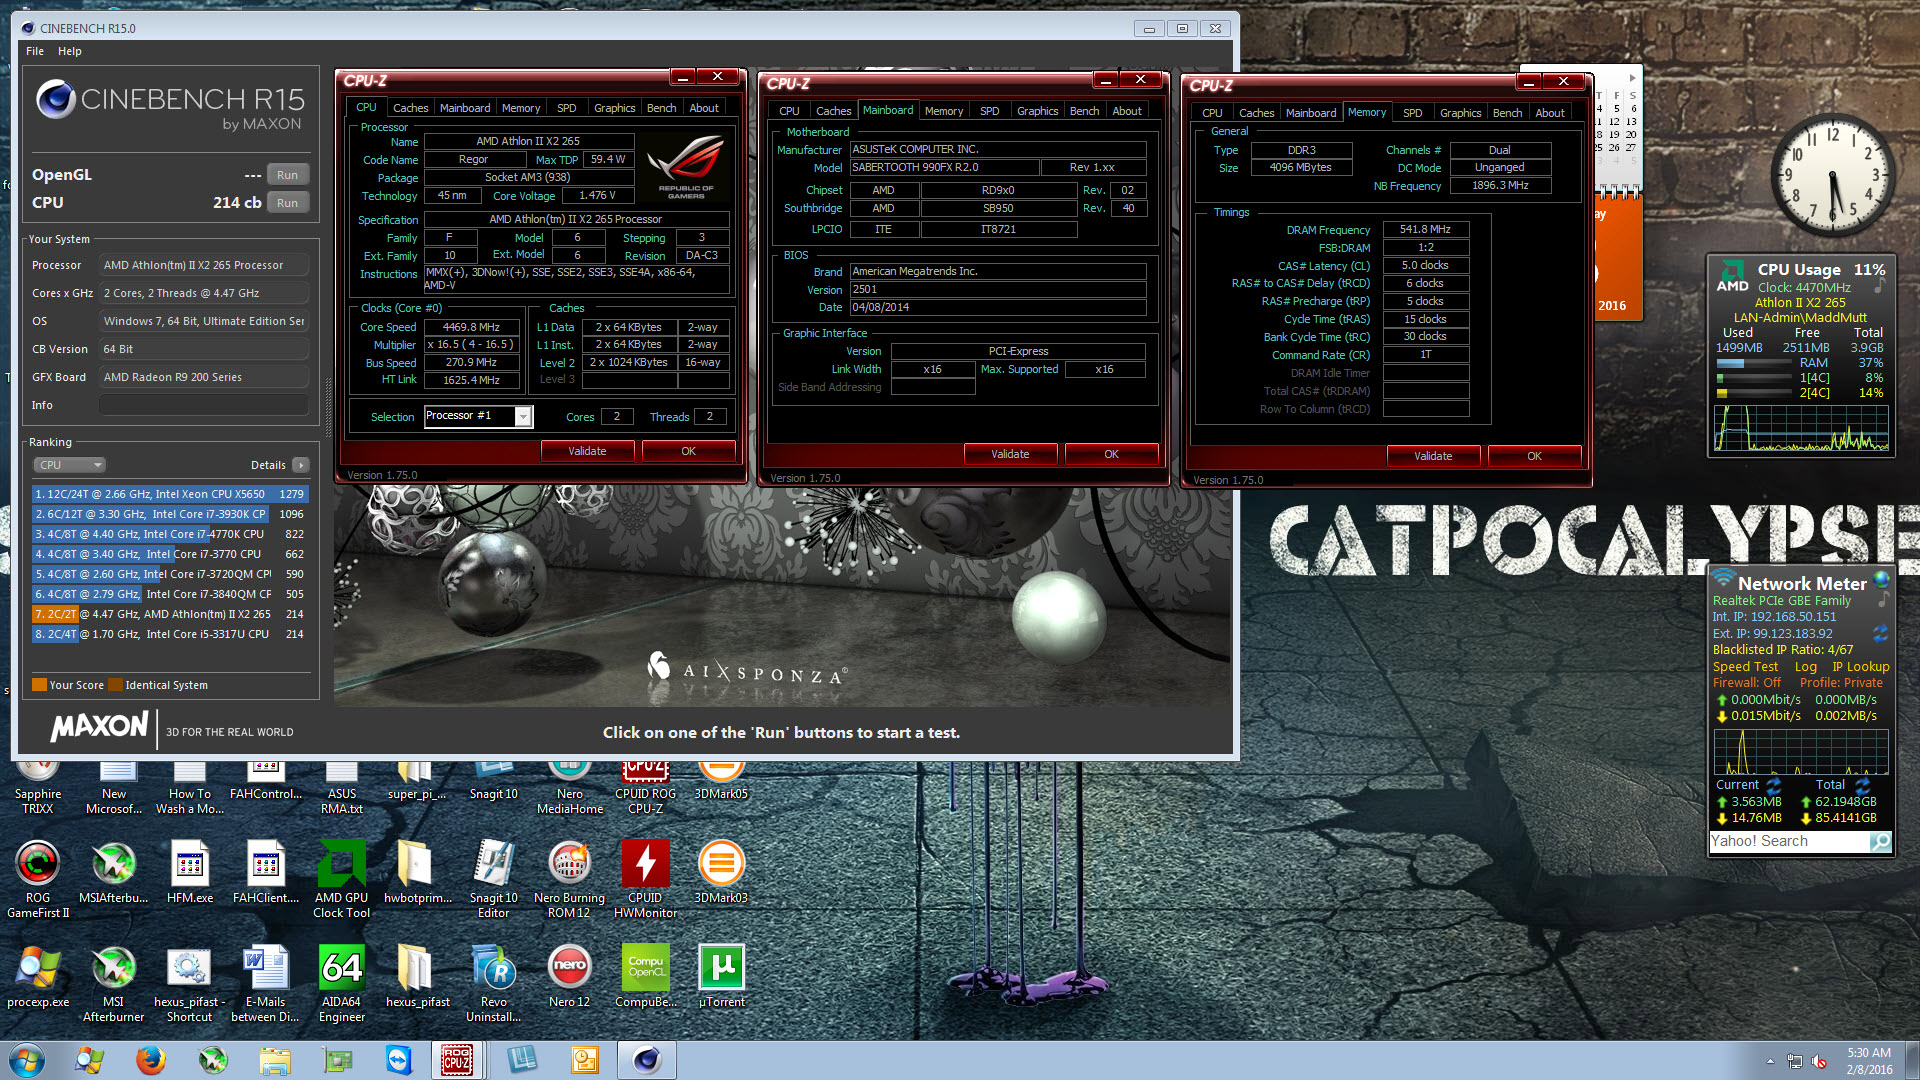Image resolution: width=1920 pixels, height=1080 pixels.
Task: Launch Nero 12 desktop icon
Action: [x=570, y=976]
